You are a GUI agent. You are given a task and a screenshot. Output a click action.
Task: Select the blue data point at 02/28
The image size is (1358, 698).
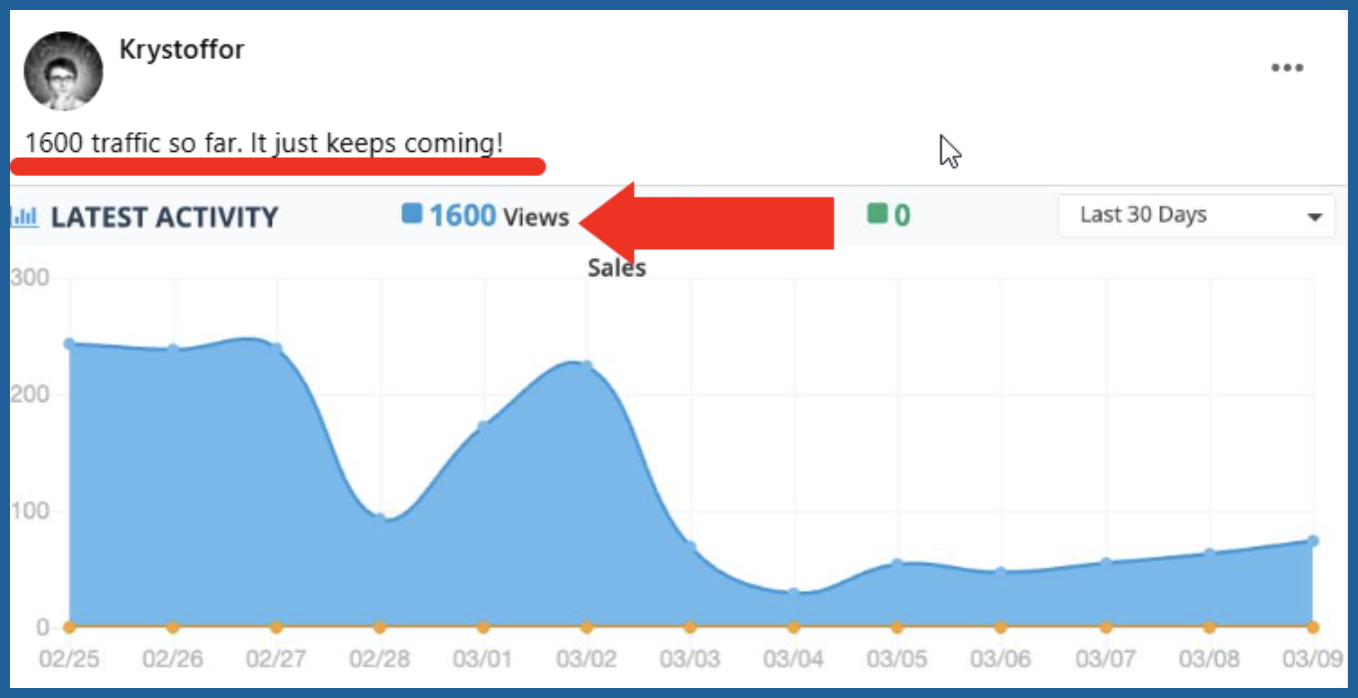point(380,518)
